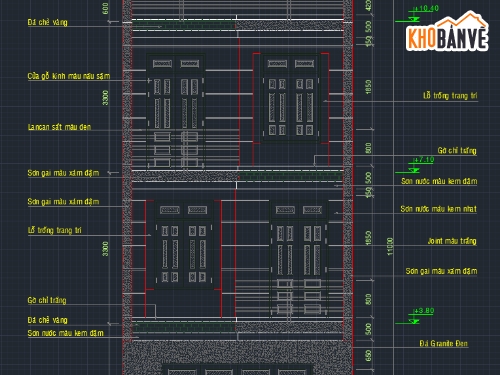The image size is (500, 375).
Task: Click 'Sơn gai màu xám đậm' below 'Joint màu trắng'
Action: point(441,271)
